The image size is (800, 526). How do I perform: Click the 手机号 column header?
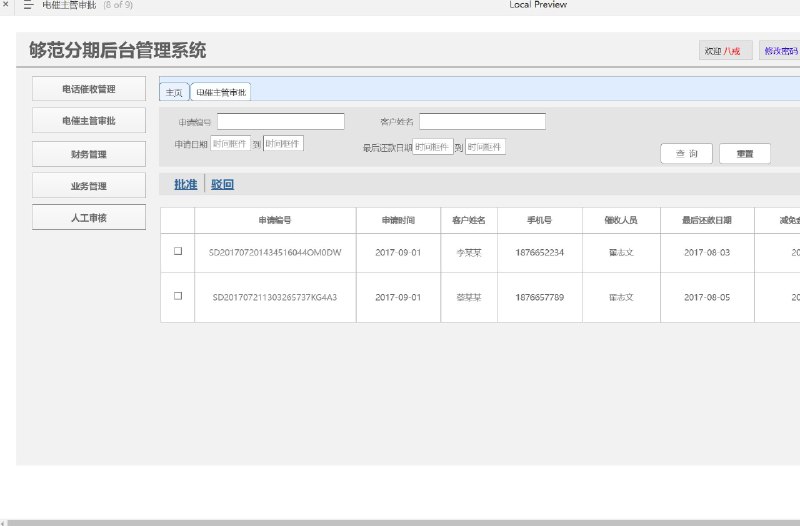540,220
